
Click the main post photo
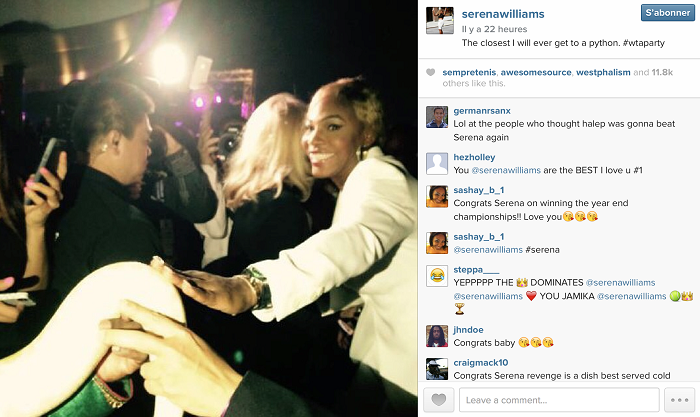[208, 208]
